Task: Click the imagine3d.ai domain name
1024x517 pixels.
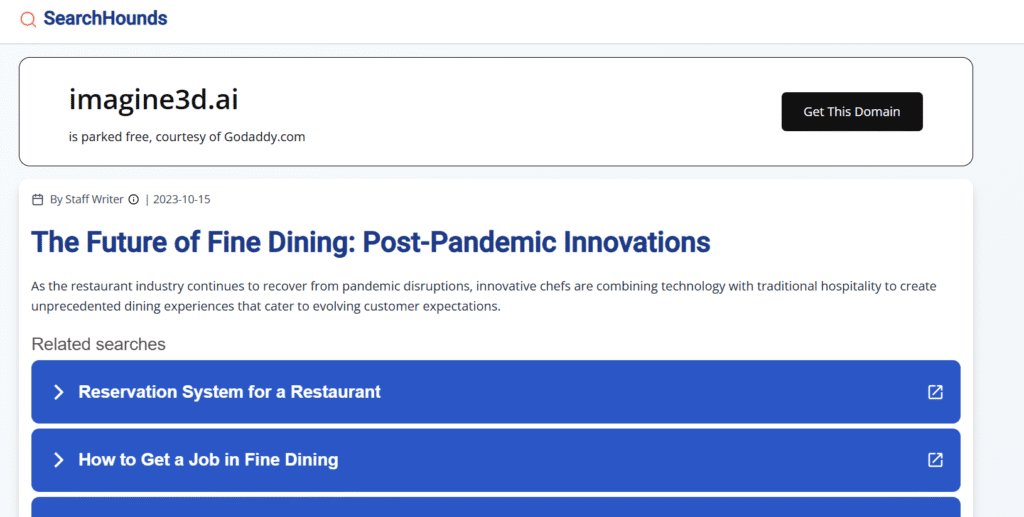Action: tap(153, 99)
